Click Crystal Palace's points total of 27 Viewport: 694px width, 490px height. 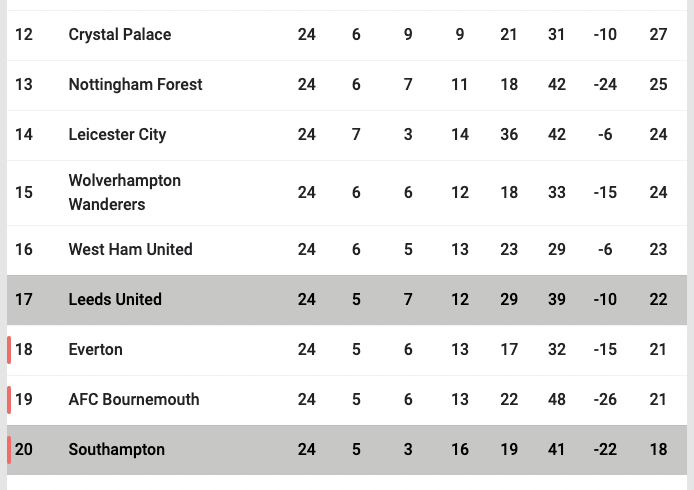(658, 35)
